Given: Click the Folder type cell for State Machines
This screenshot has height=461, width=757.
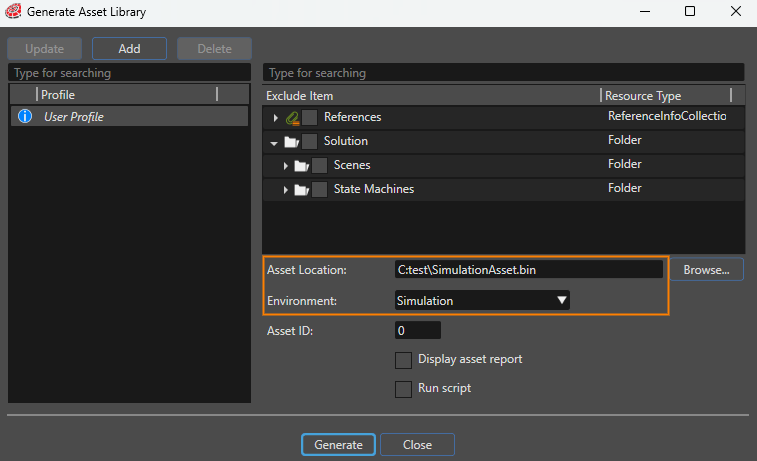Looking at the screenshot, I should coord(625,188).
